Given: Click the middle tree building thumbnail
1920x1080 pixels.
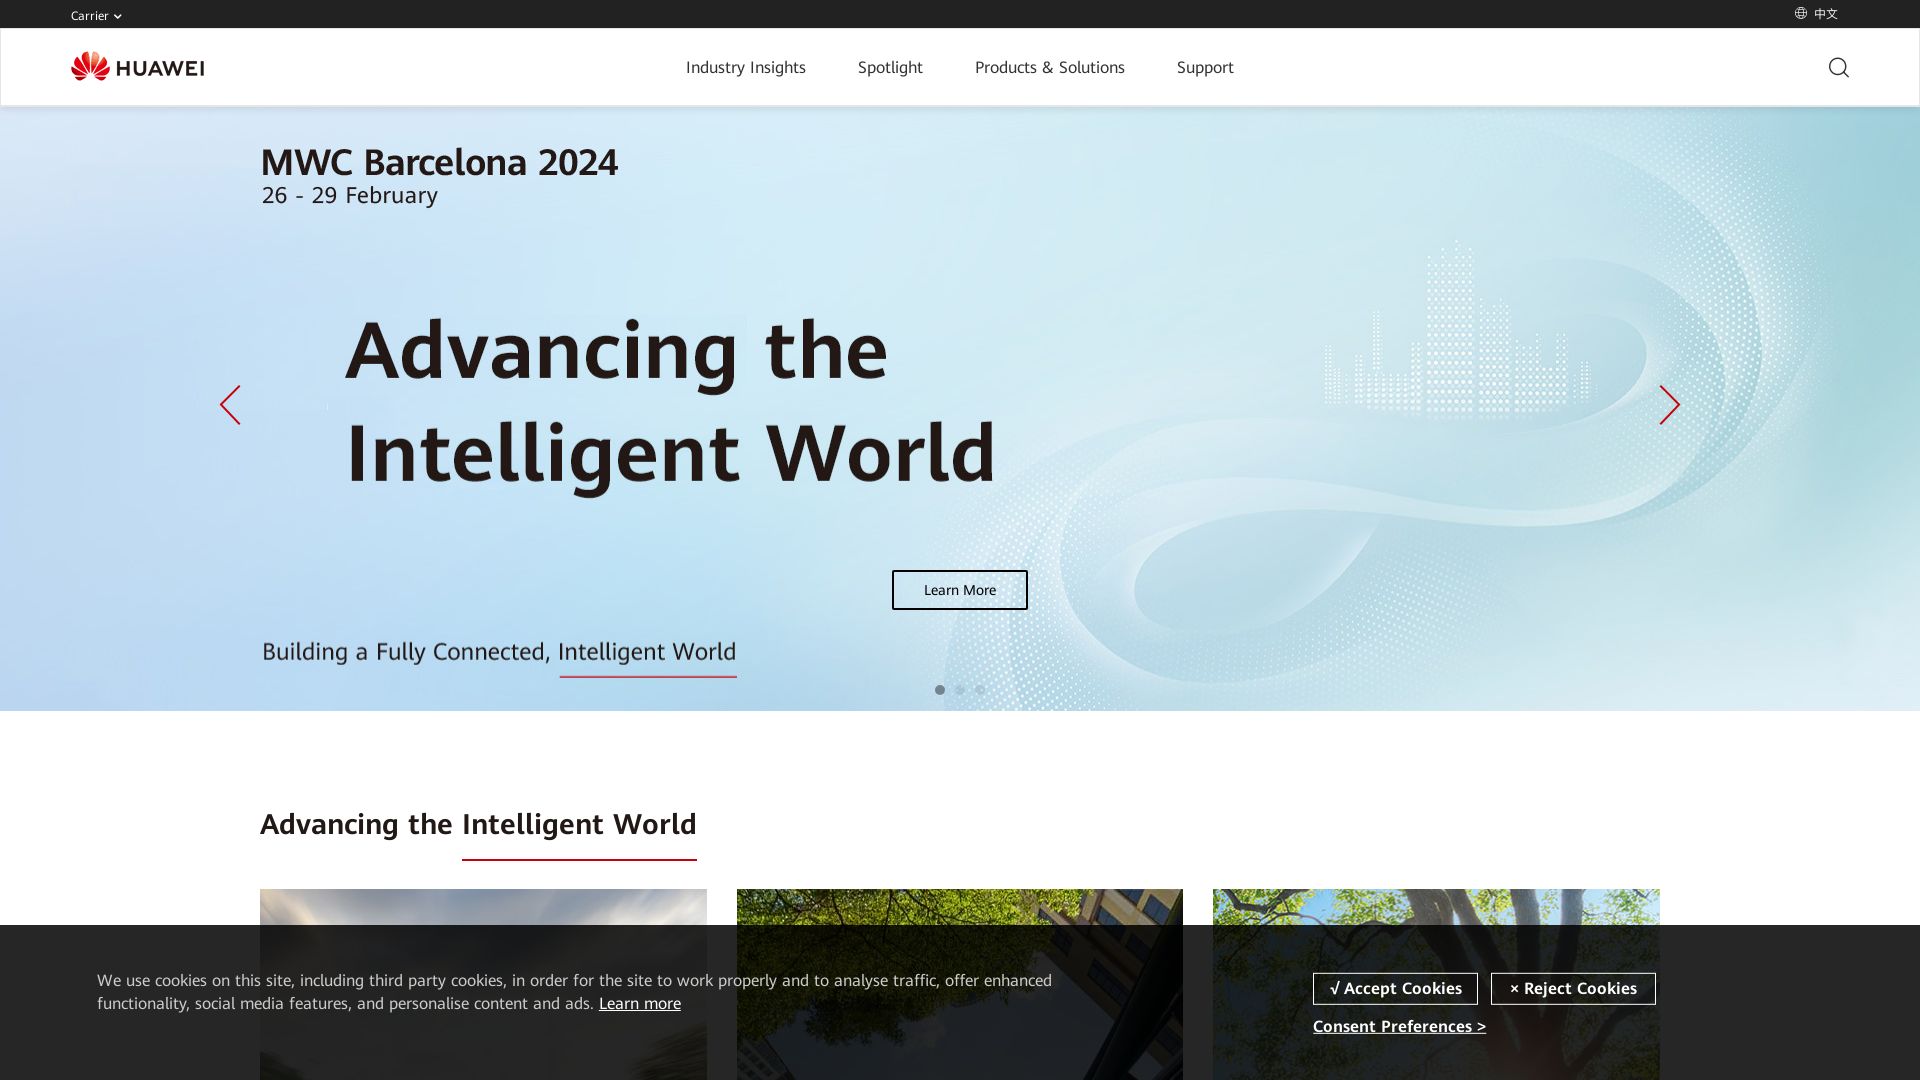Looking at the screenshot, I should pyautogui.click(x=959, y=907).
